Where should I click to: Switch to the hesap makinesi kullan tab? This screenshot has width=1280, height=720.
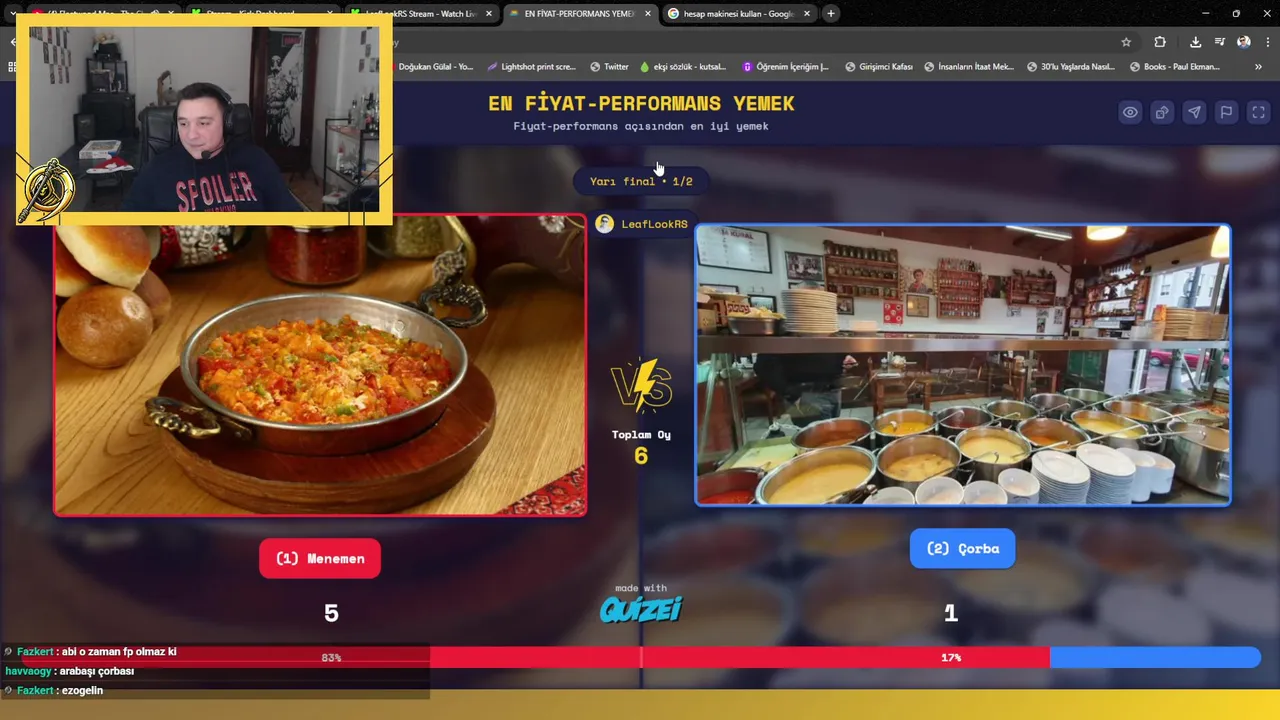tap(740, 14)
